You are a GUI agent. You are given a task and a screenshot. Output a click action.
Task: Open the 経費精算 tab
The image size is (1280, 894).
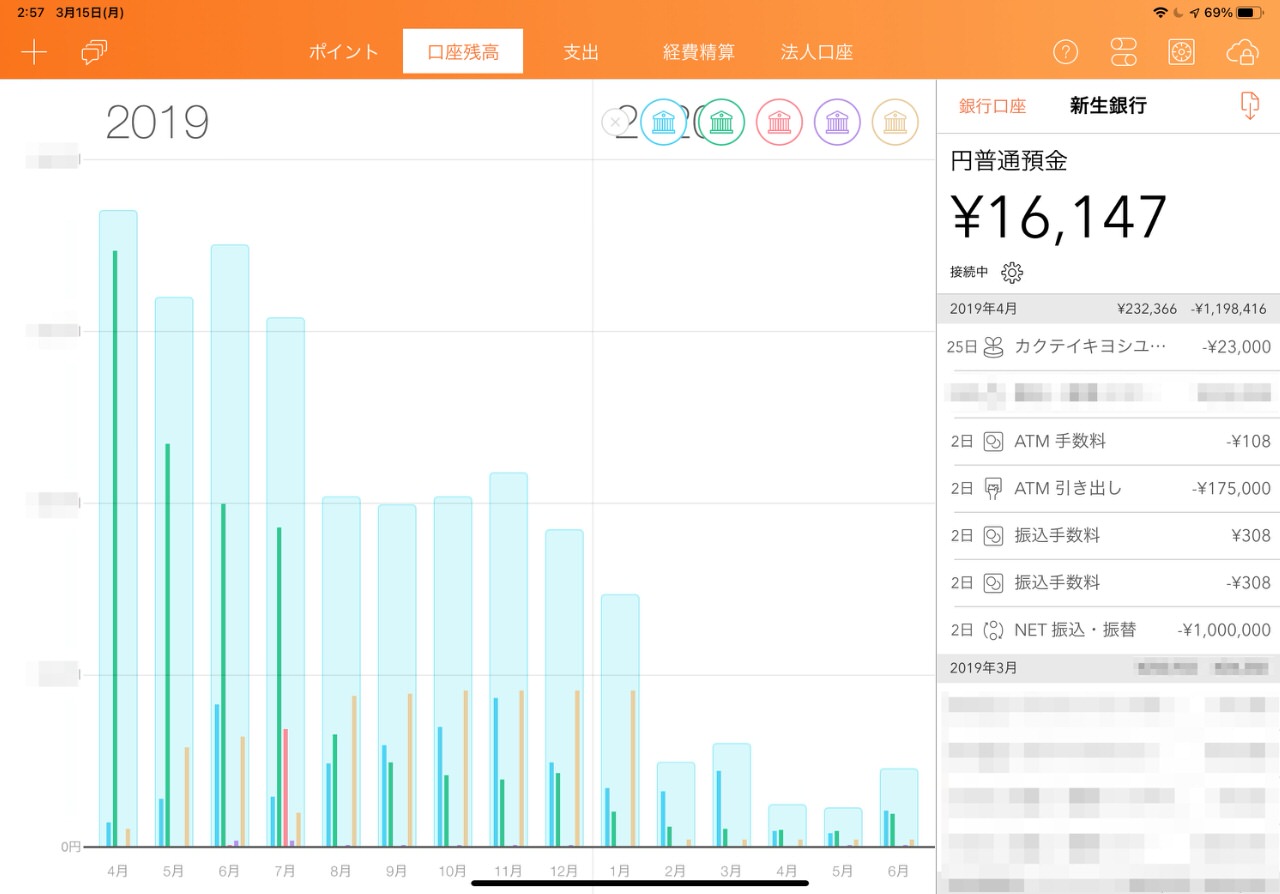point(698,53)
